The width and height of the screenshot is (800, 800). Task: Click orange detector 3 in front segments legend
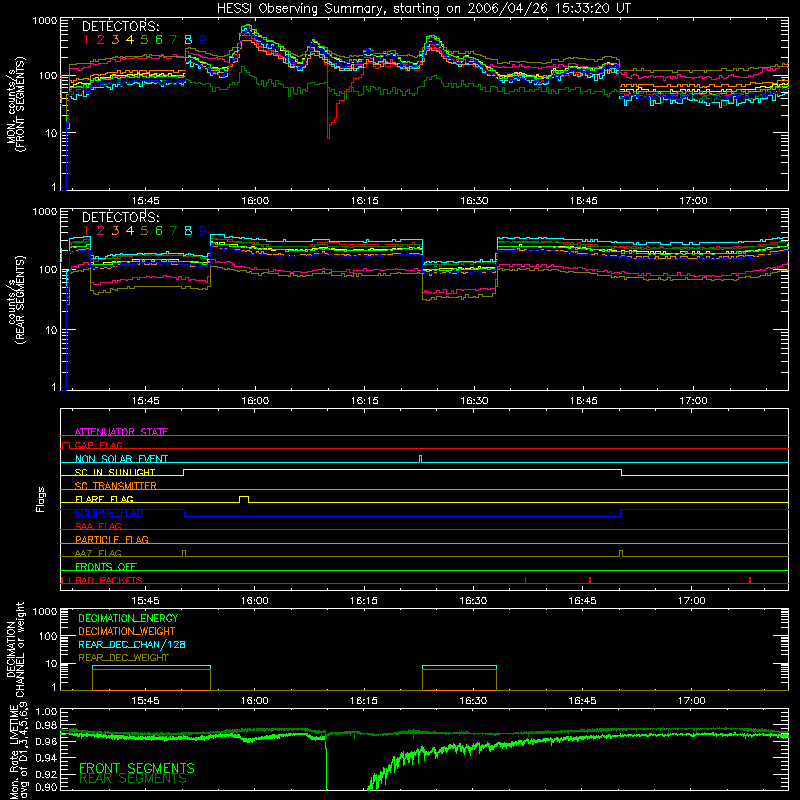click(x=115, y=39)
